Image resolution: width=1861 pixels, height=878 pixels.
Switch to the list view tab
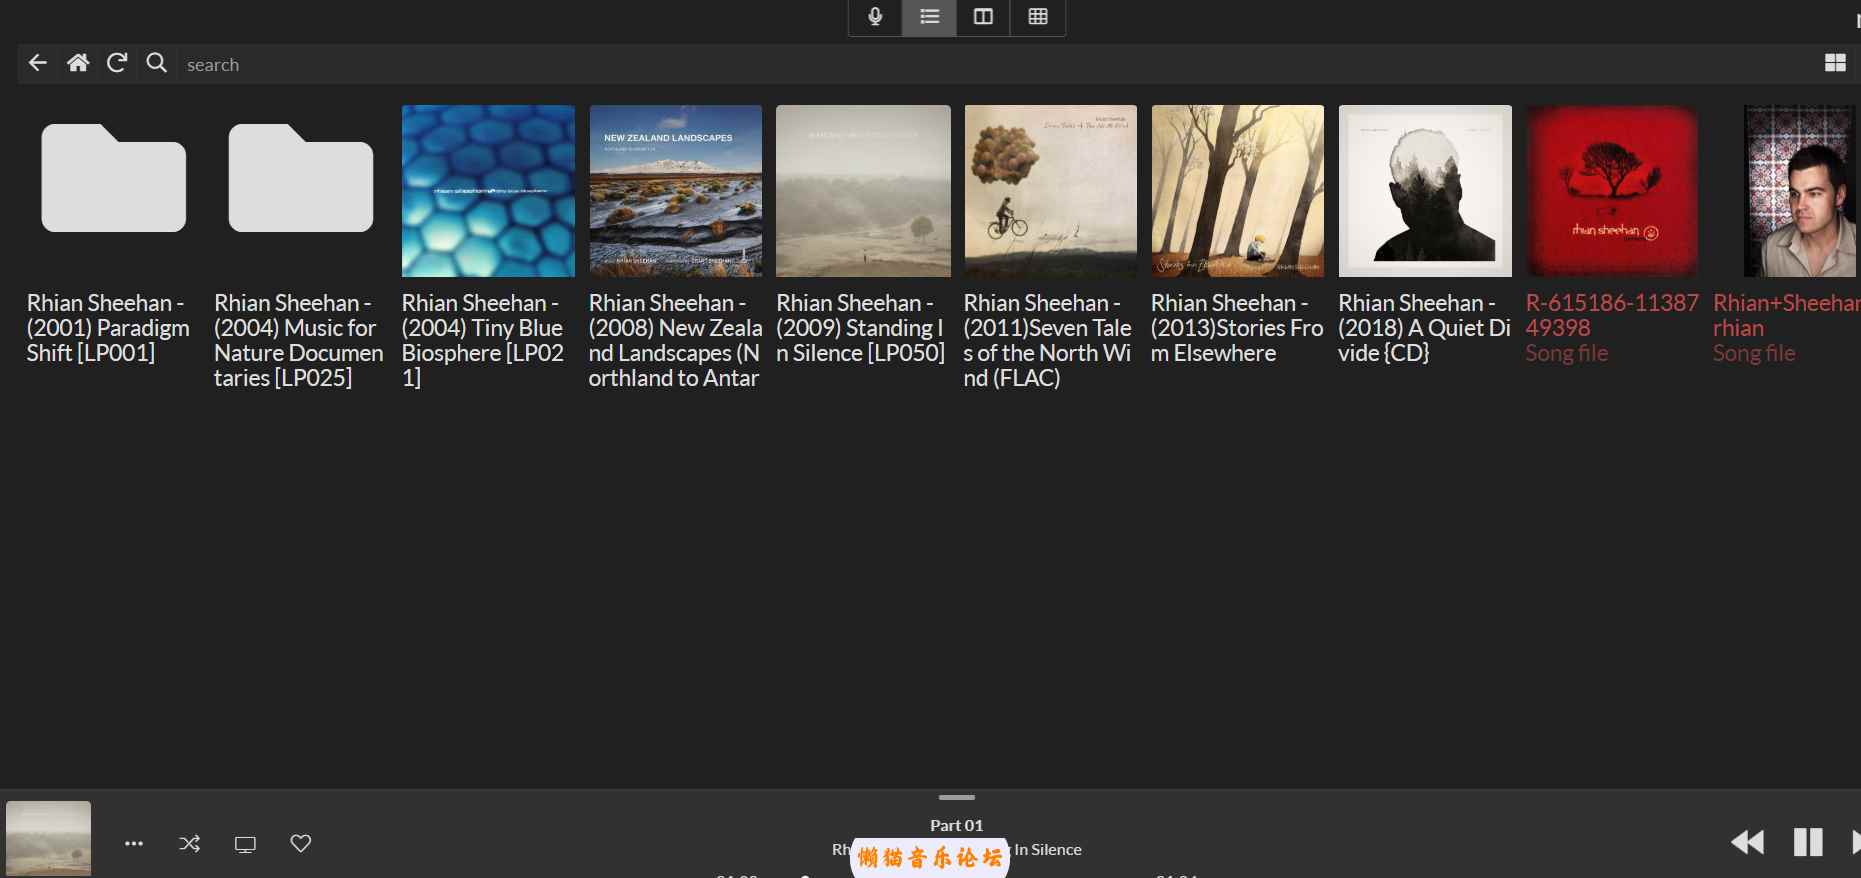(x=929, y=16)
